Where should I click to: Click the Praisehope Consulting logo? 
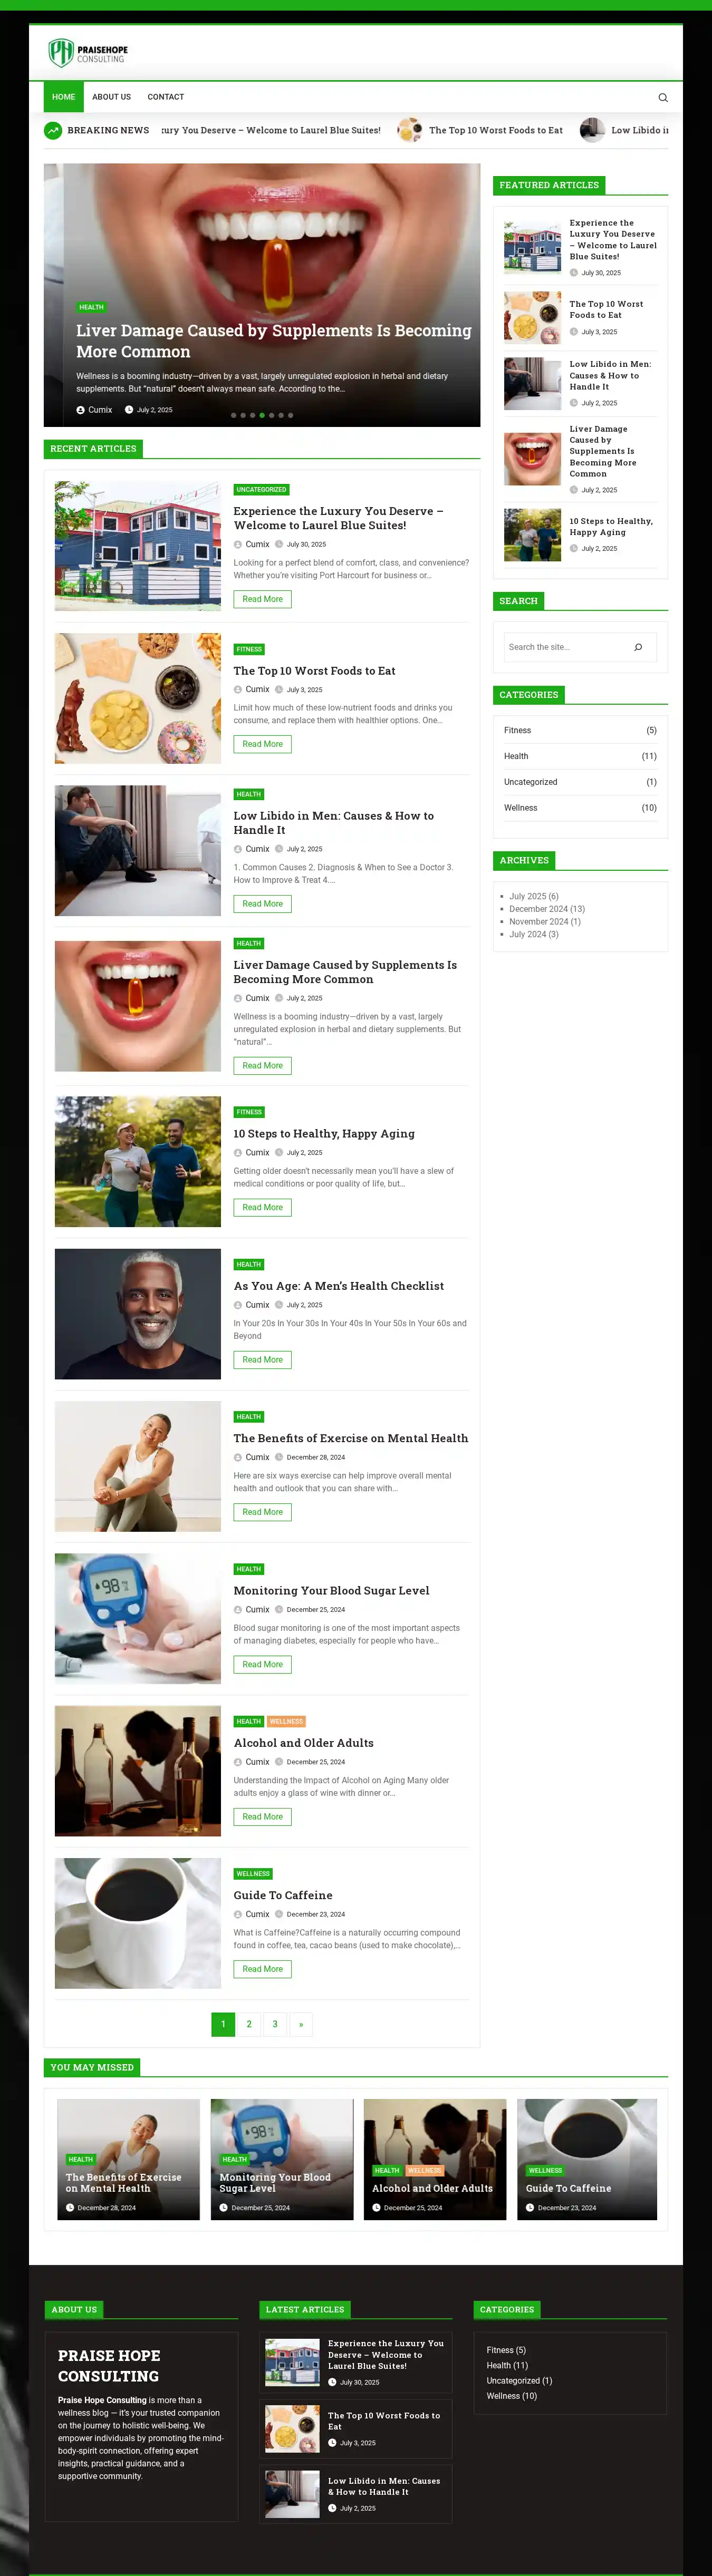tap(88, 52)
